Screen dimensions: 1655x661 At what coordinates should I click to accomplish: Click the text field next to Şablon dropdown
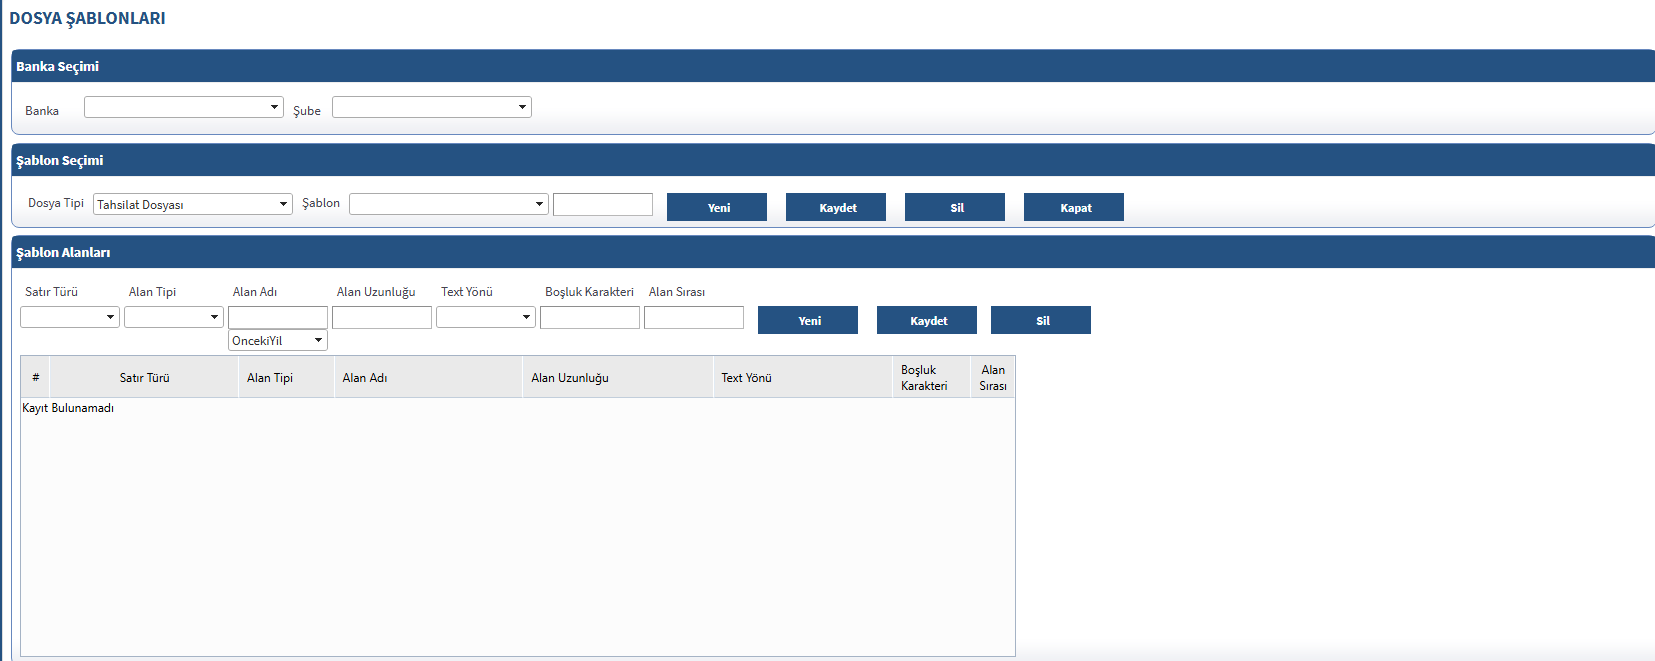[602, 204]
